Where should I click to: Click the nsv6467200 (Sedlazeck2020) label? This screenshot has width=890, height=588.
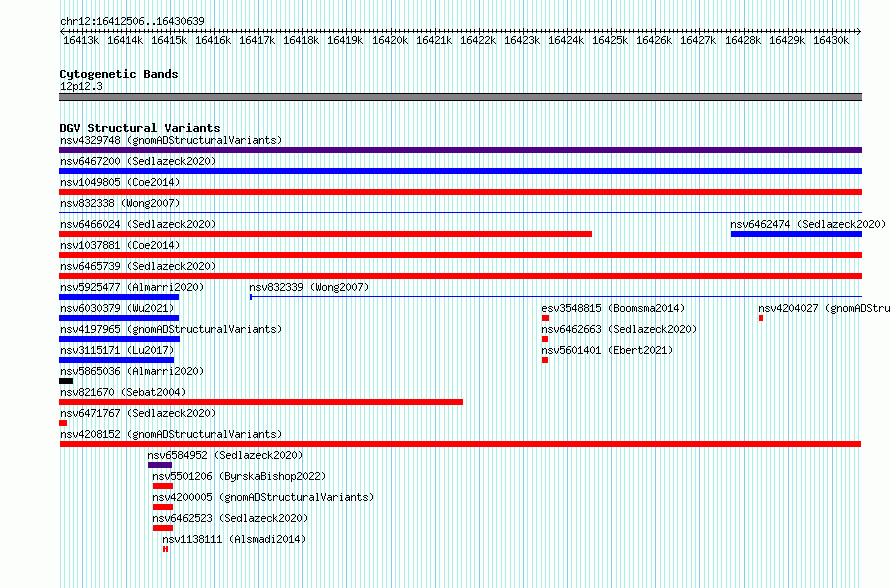[138, 161]
